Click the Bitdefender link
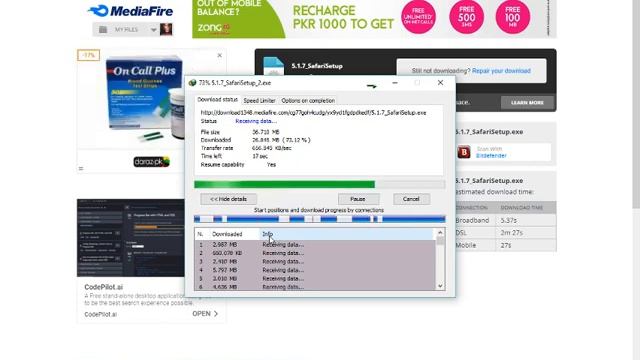 [491, 156]
